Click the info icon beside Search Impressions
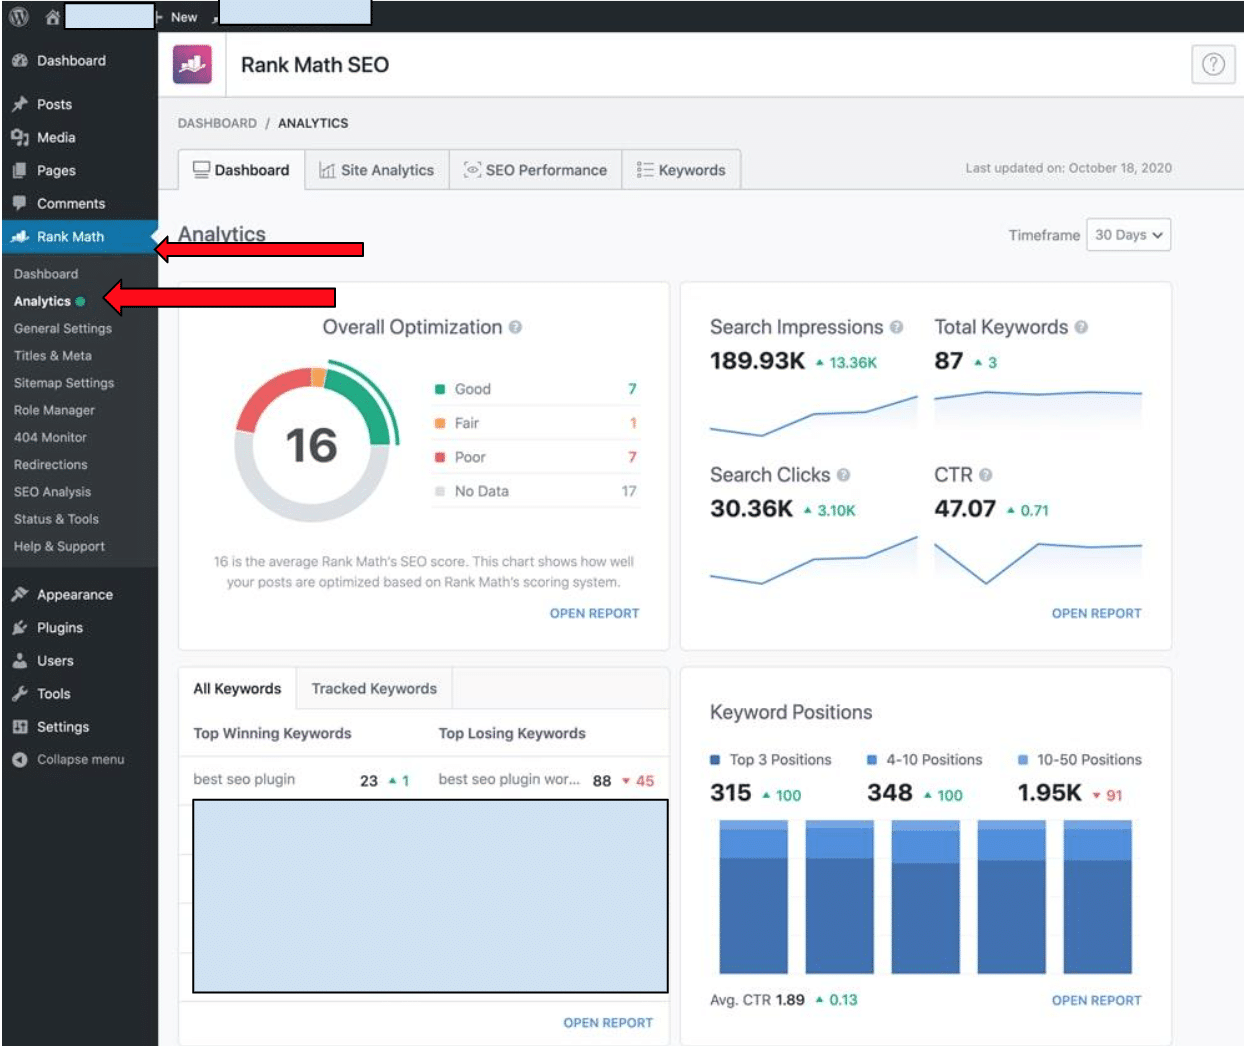 [896, 327]
